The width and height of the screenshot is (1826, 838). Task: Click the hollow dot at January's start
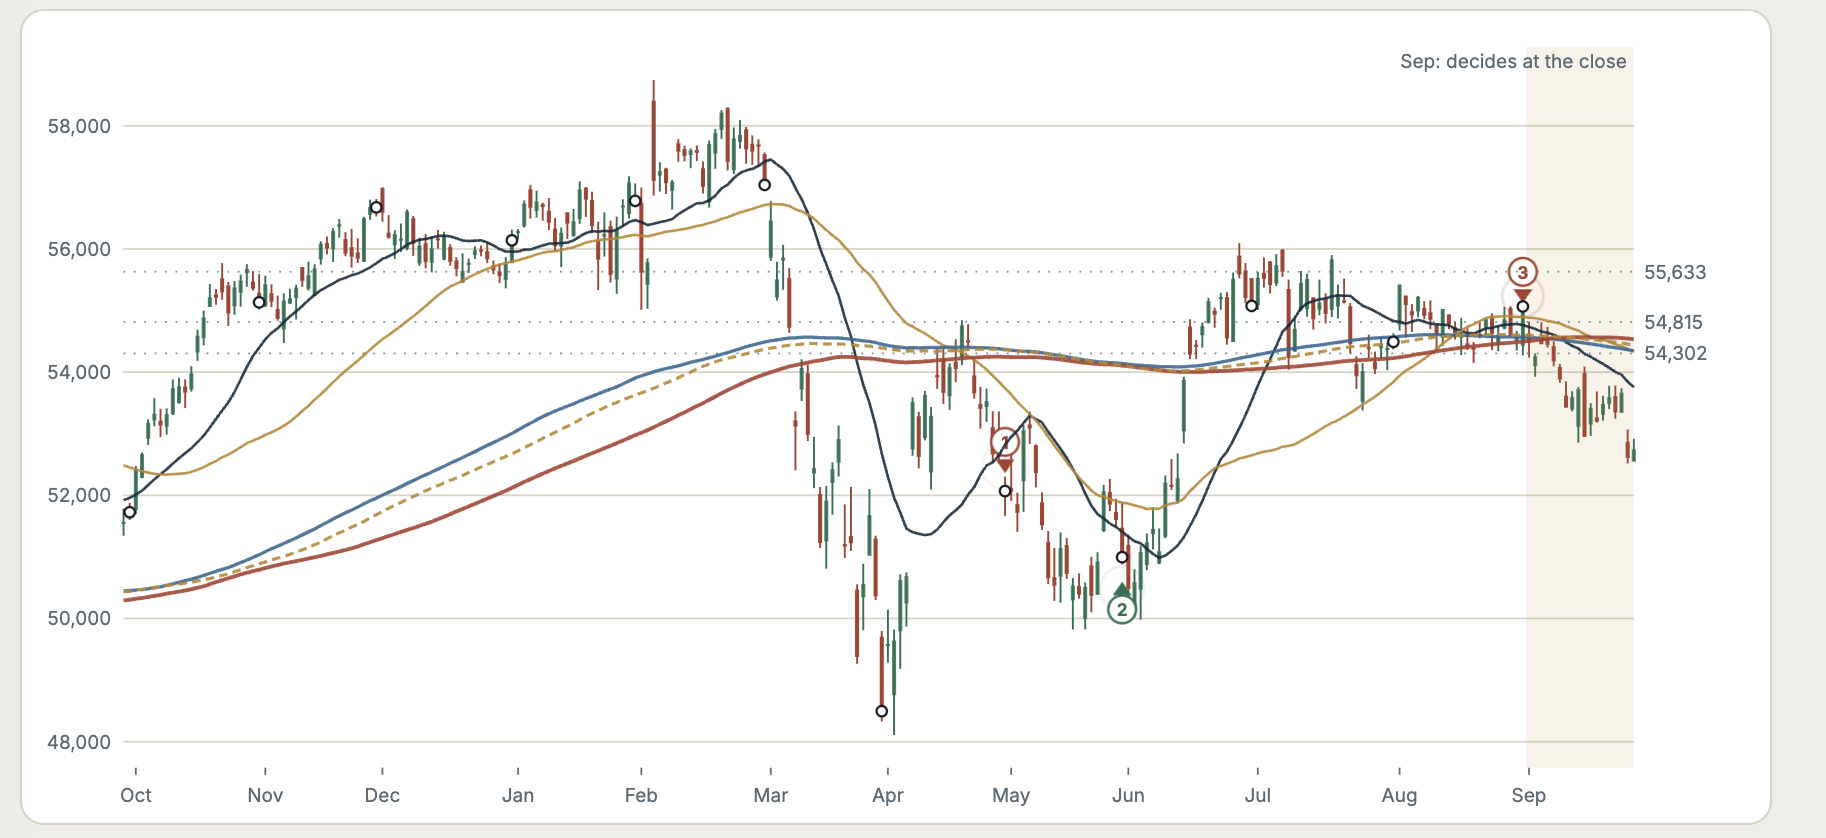512,240
